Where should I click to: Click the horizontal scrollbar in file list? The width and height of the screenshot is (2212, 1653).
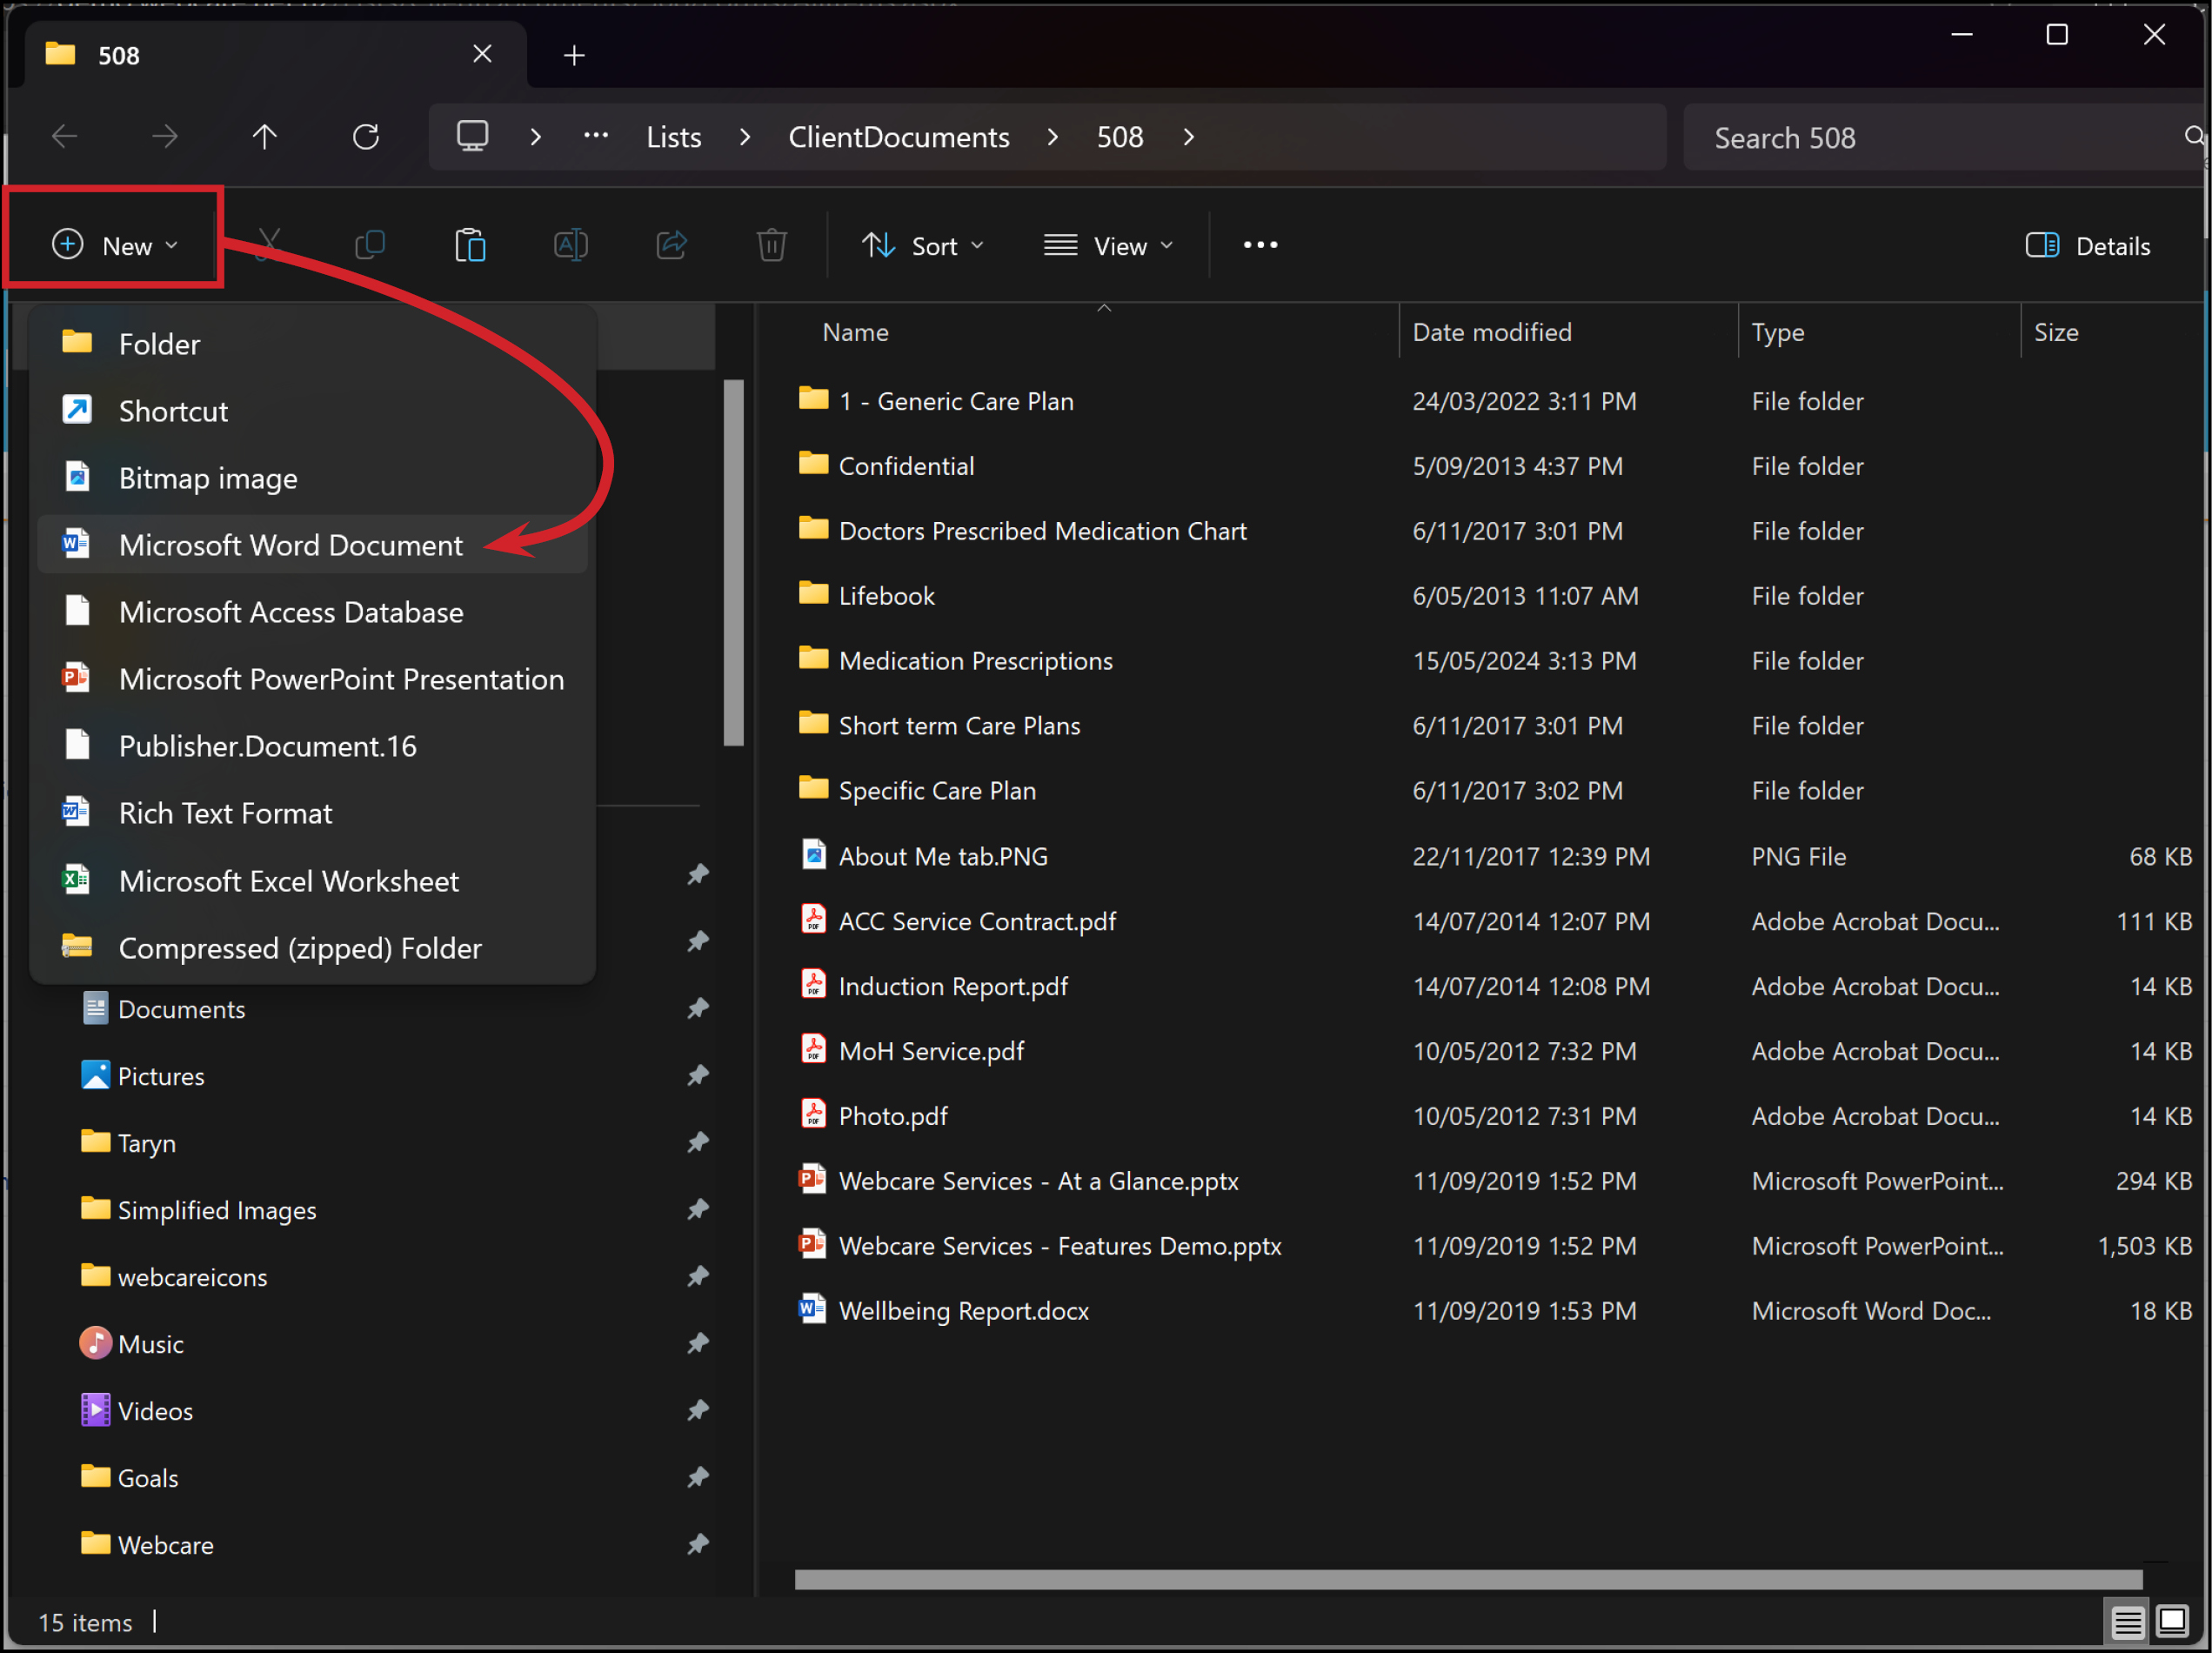[x=1468, y=1579]
